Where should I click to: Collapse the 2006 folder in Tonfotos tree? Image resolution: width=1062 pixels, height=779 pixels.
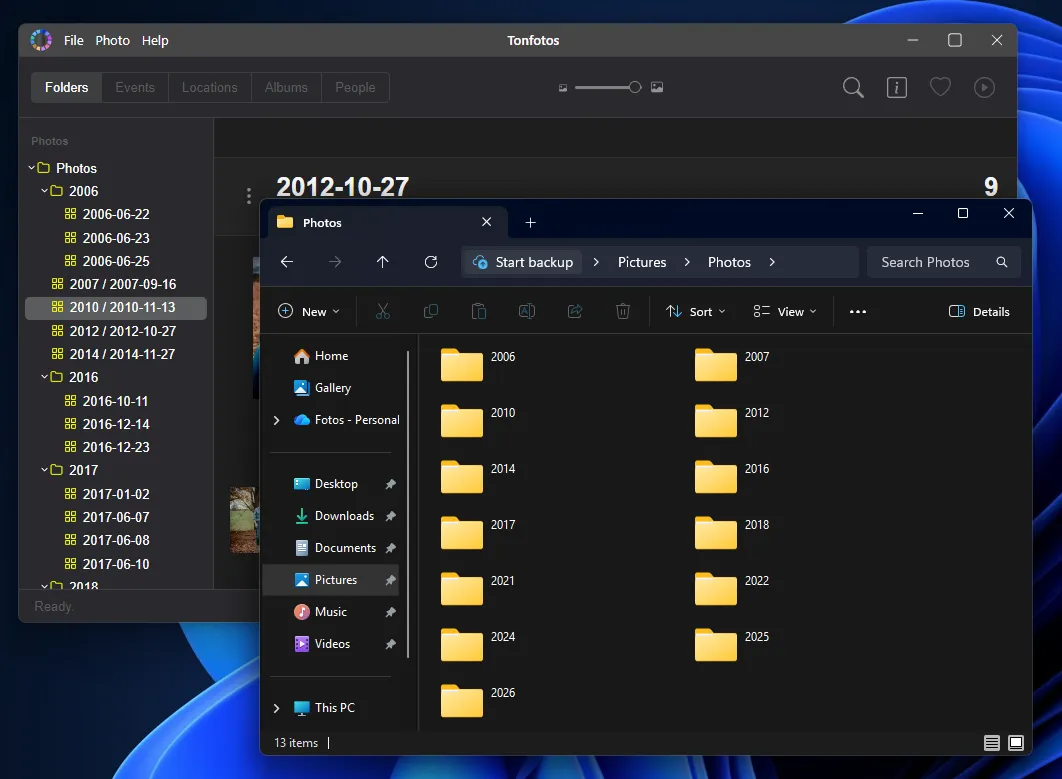[44, 190]
